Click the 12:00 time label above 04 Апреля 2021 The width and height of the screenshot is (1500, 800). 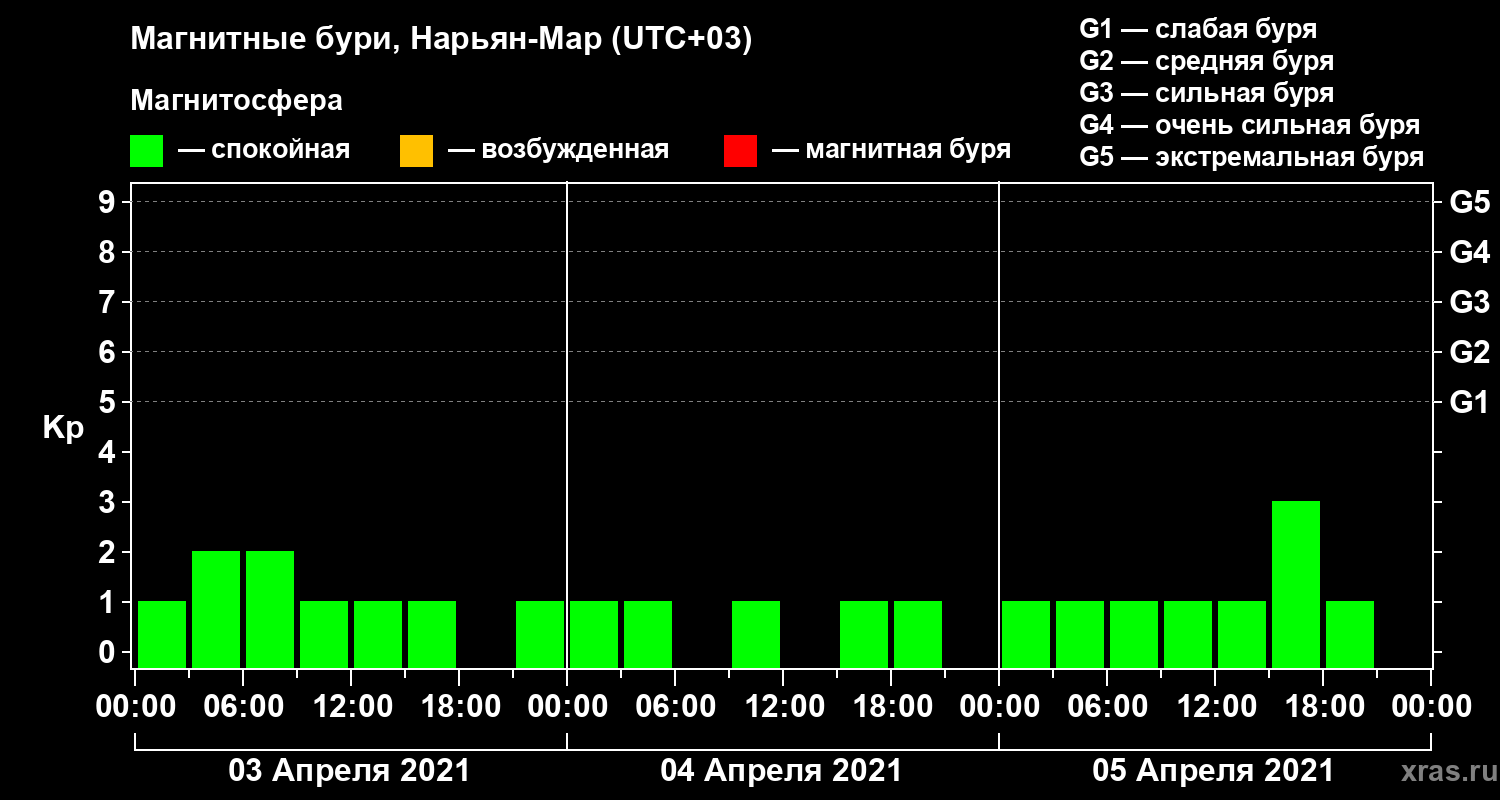coord(783,707)
